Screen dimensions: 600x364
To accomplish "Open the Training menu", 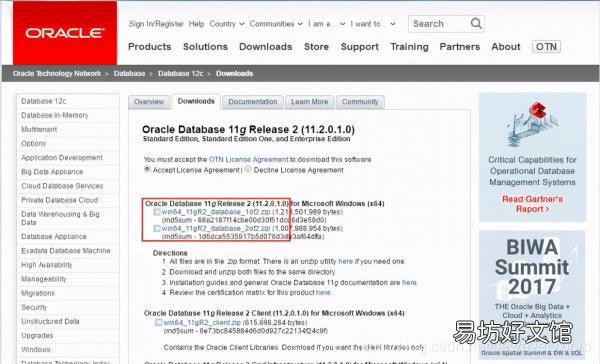I will tap(409, 47).
